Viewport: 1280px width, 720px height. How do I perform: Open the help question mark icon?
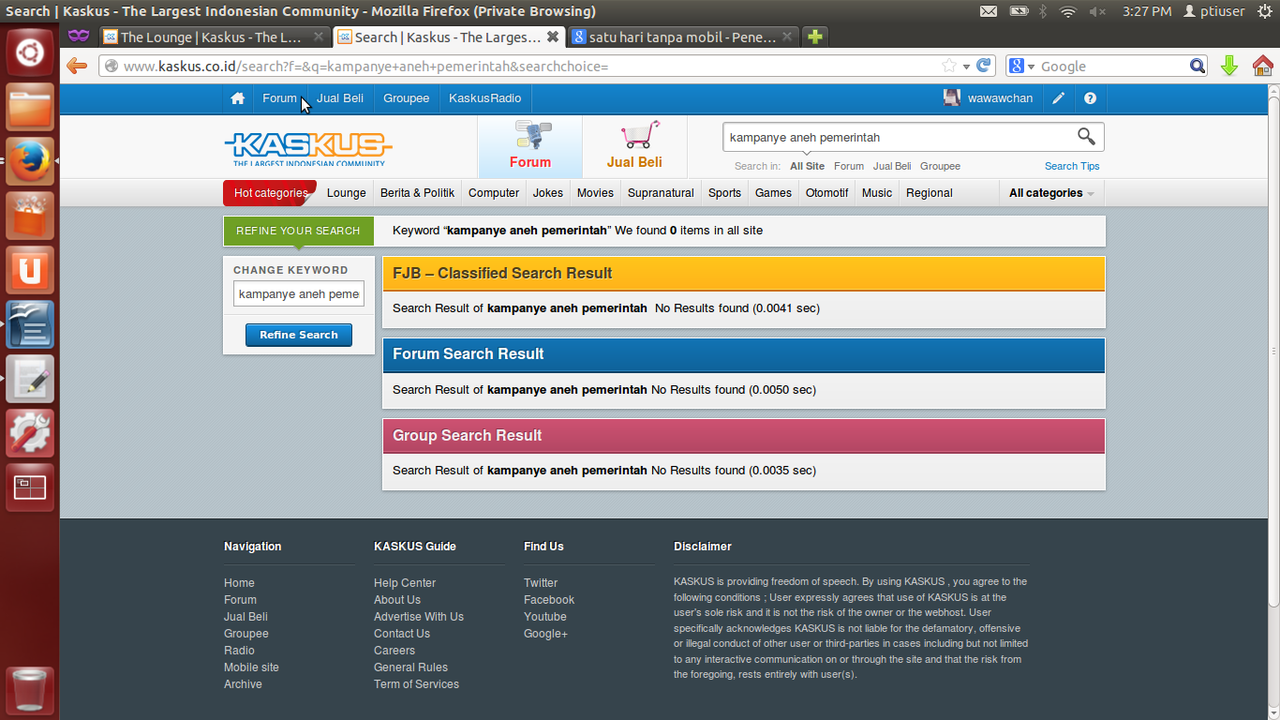pyautogui.click(x=1090, y=98)
